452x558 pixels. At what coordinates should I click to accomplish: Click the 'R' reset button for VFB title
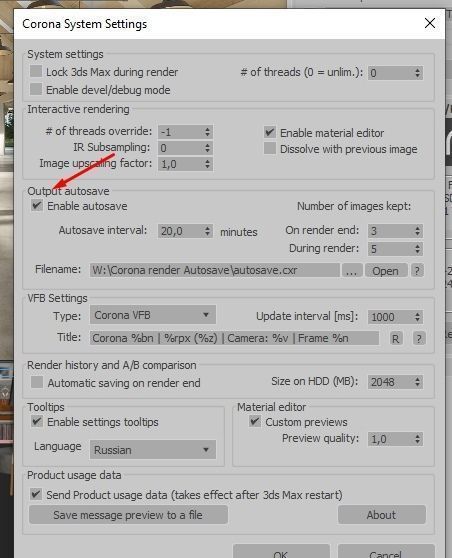click(395, 338)
